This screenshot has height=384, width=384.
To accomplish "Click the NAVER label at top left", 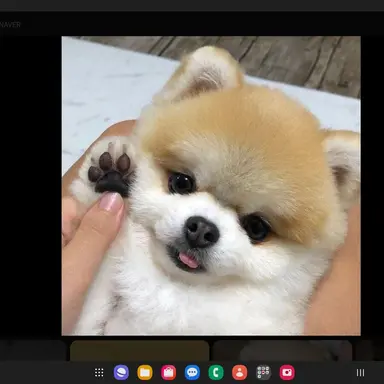I will pyautogui.click(x=10, y=25).
